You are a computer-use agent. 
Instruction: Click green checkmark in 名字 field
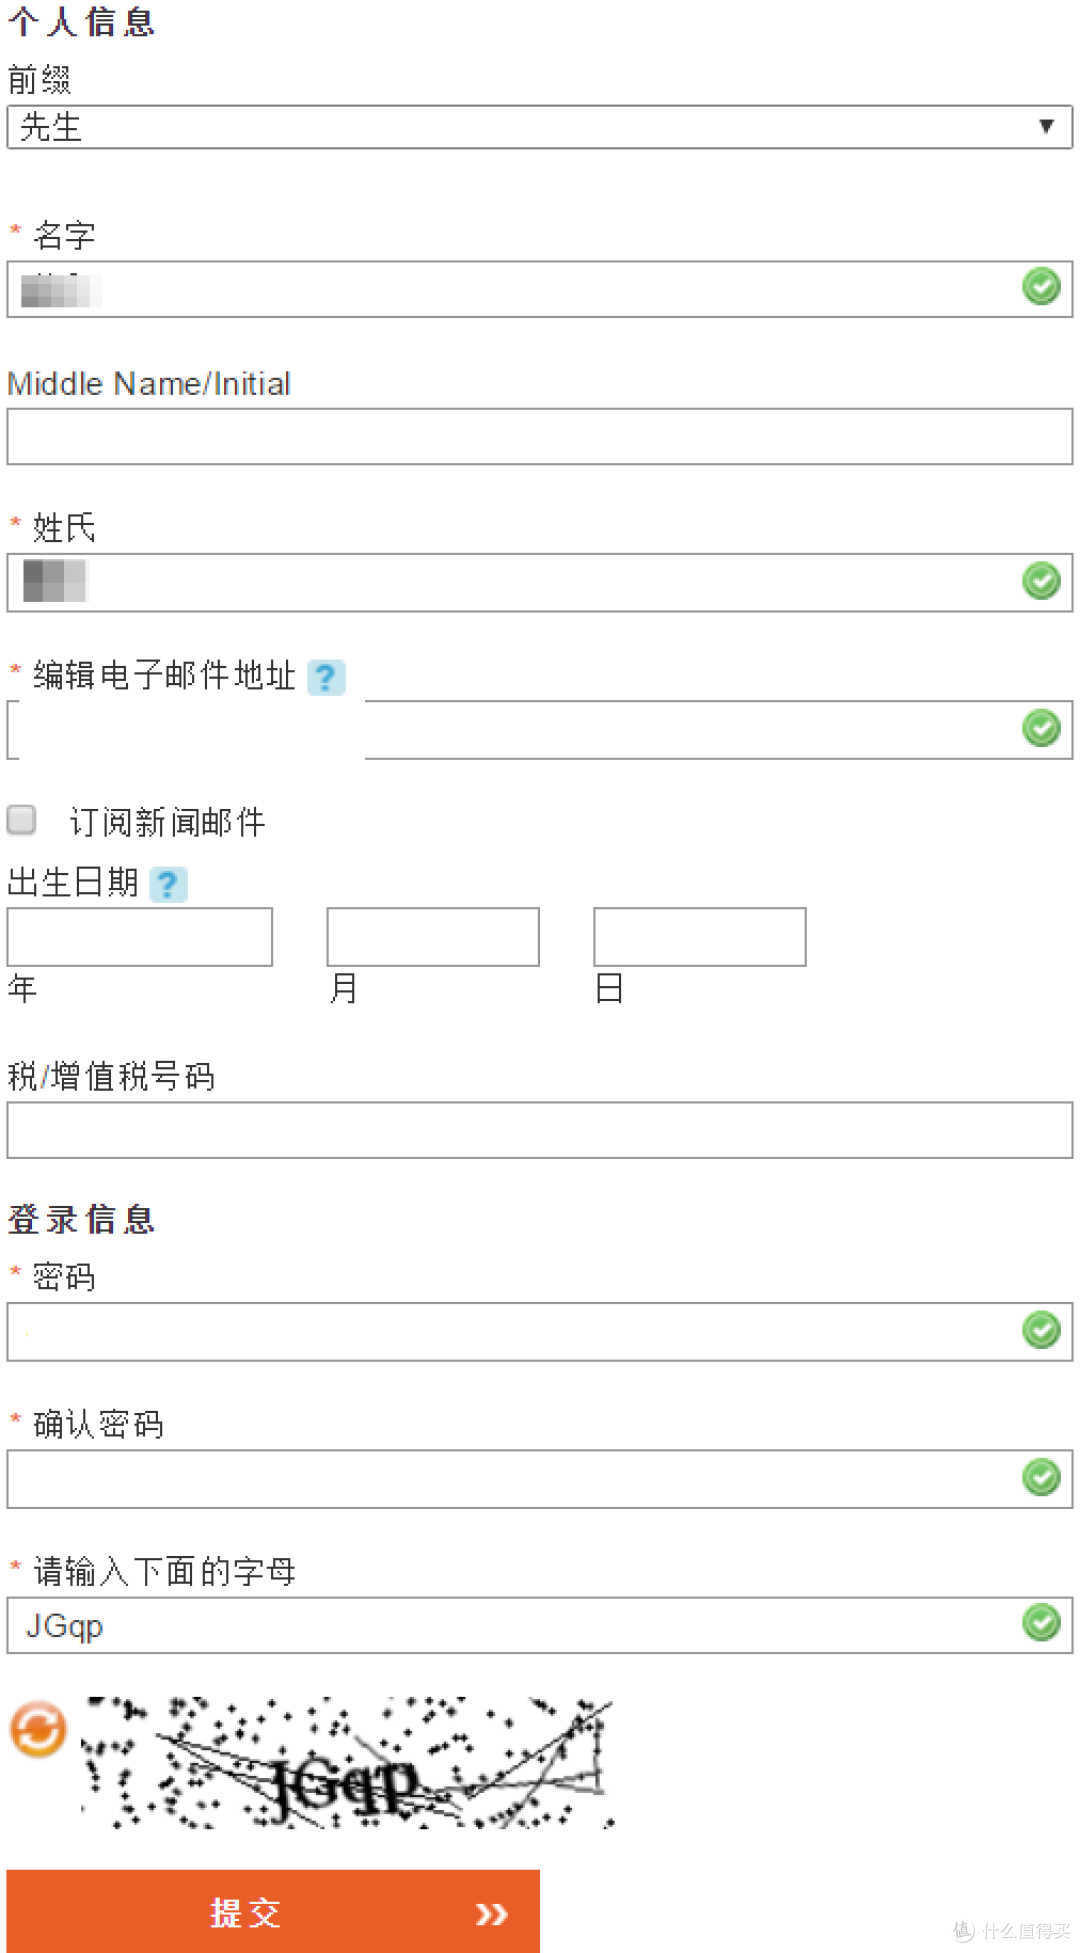point(1041,287)
